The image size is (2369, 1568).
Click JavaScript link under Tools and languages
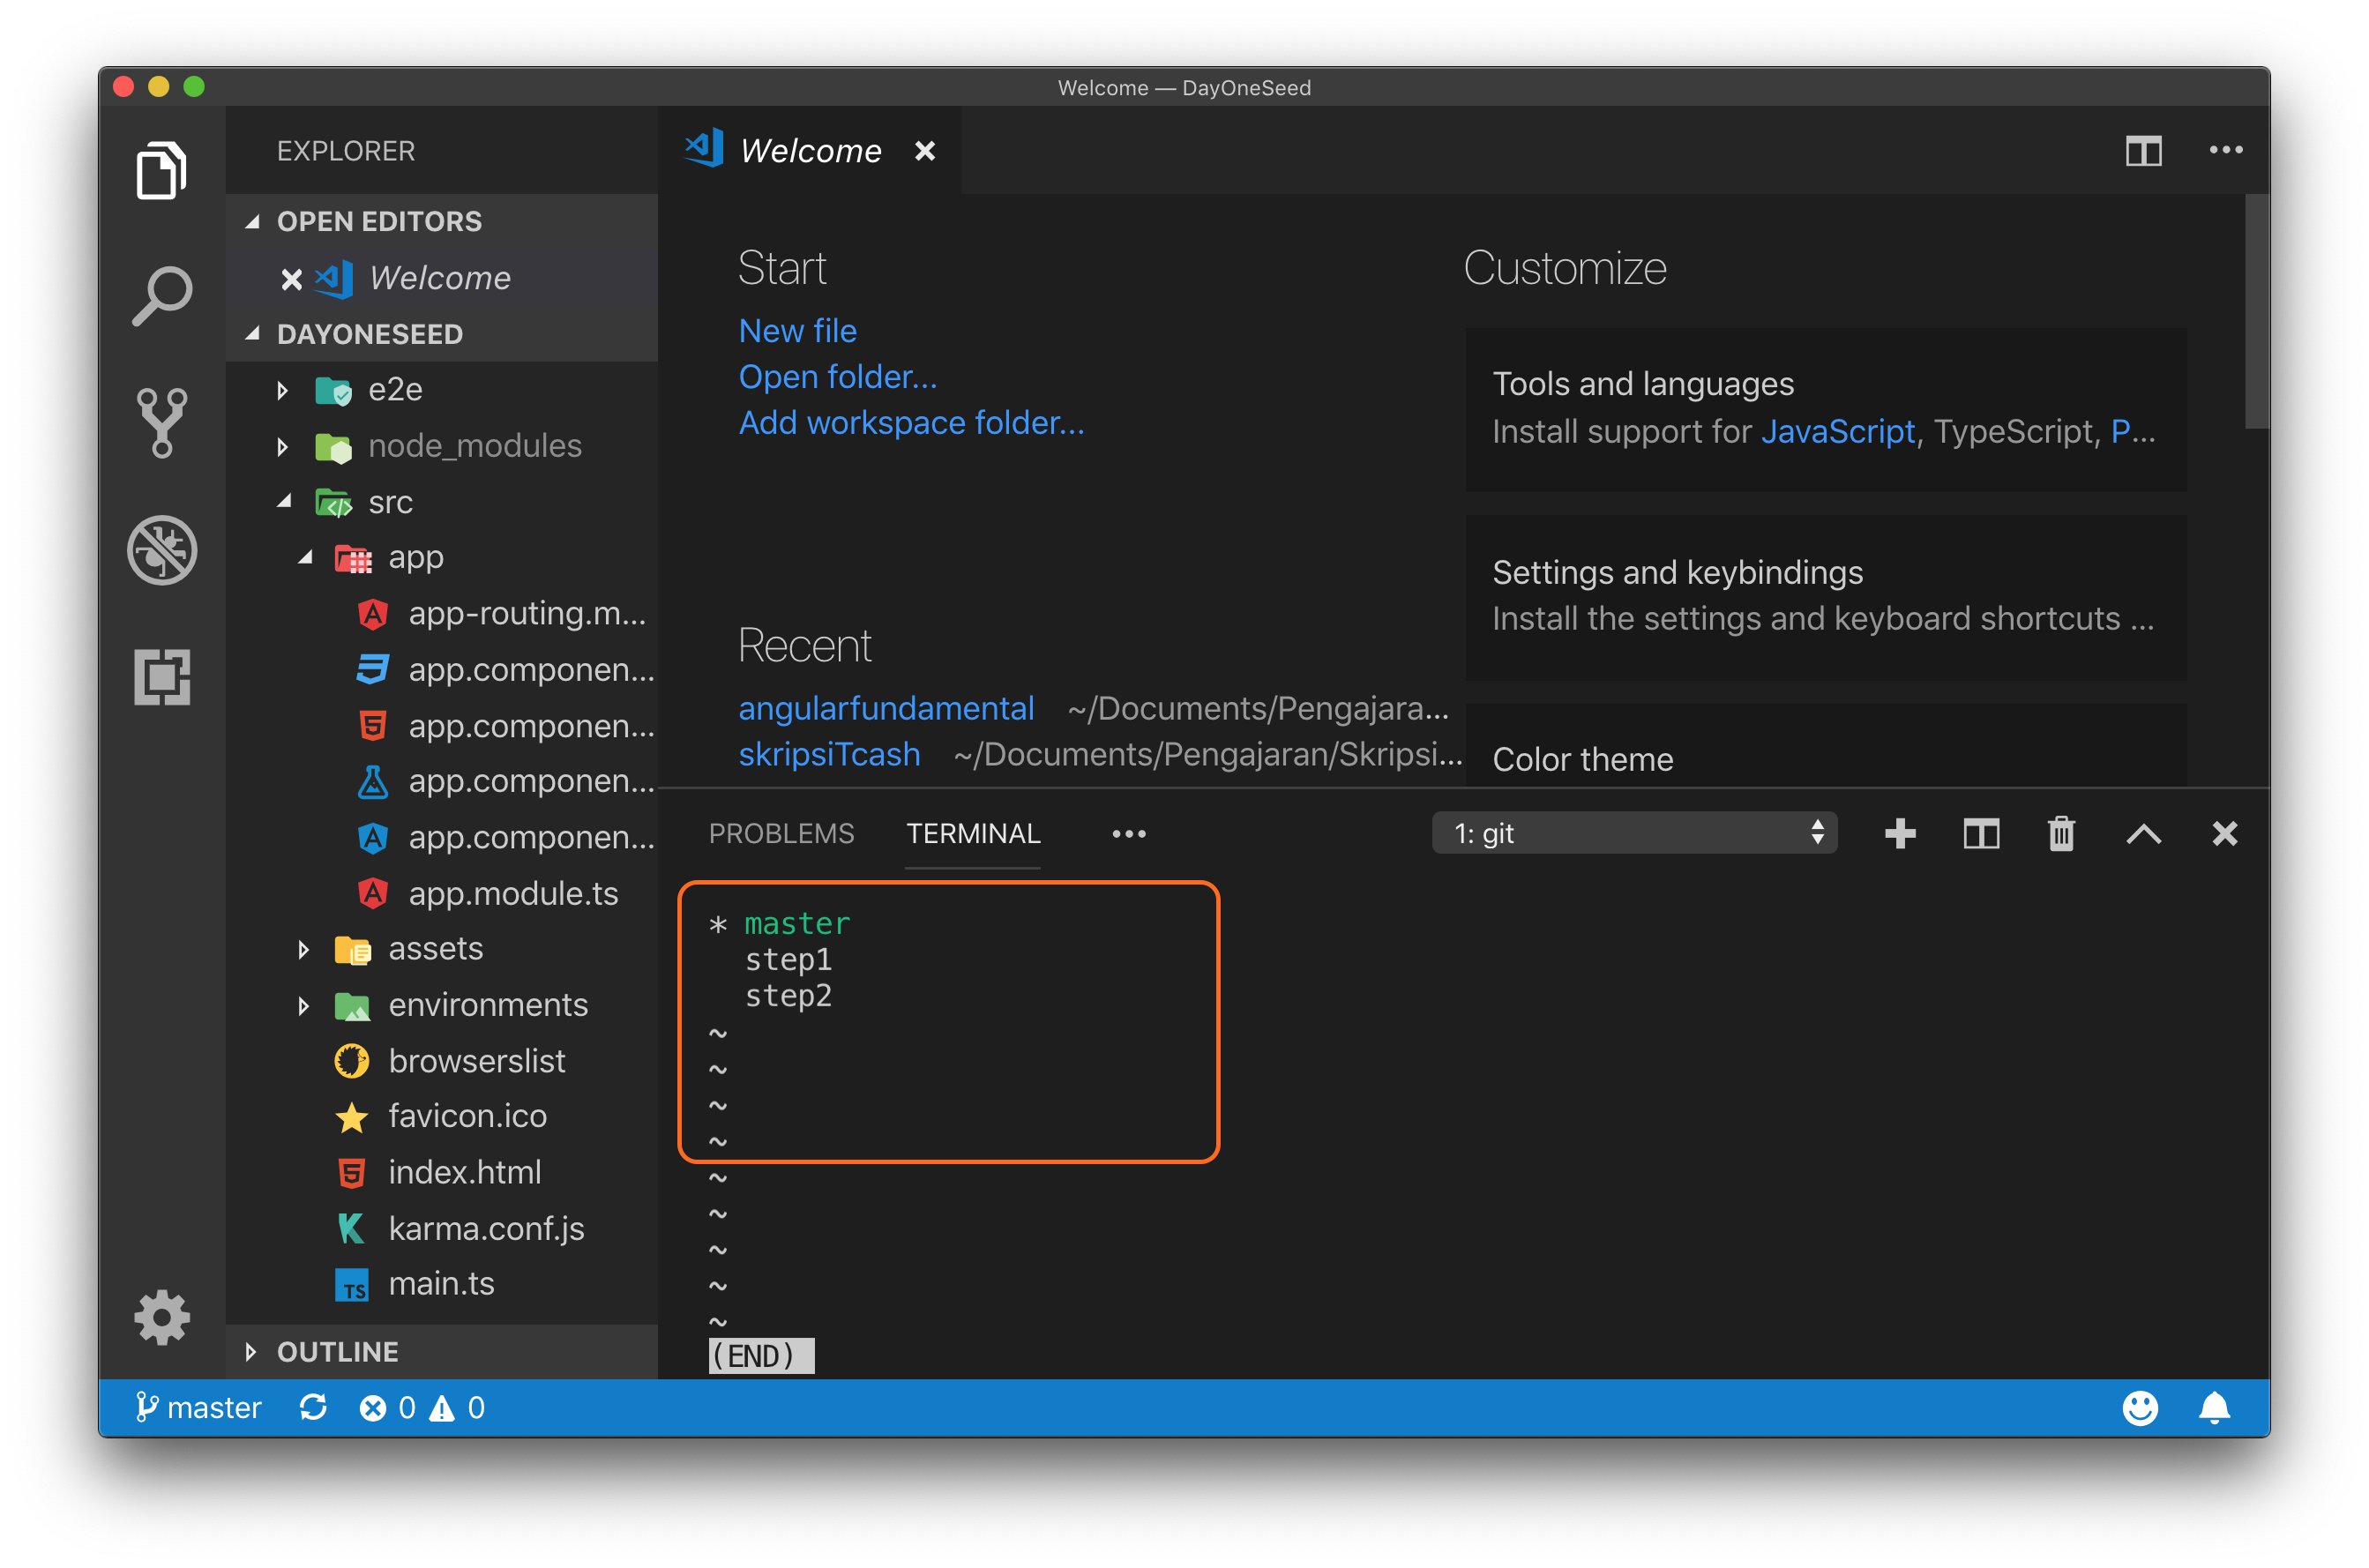1837,431
